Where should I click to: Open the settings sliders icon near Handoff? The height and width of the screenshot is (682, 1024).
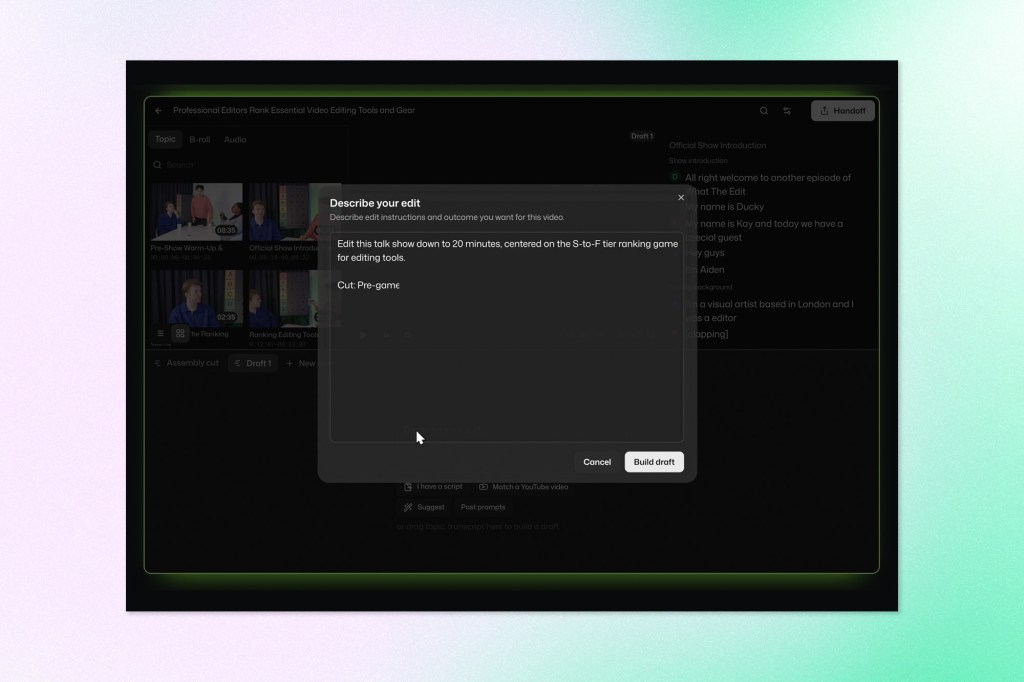point(787,110)
